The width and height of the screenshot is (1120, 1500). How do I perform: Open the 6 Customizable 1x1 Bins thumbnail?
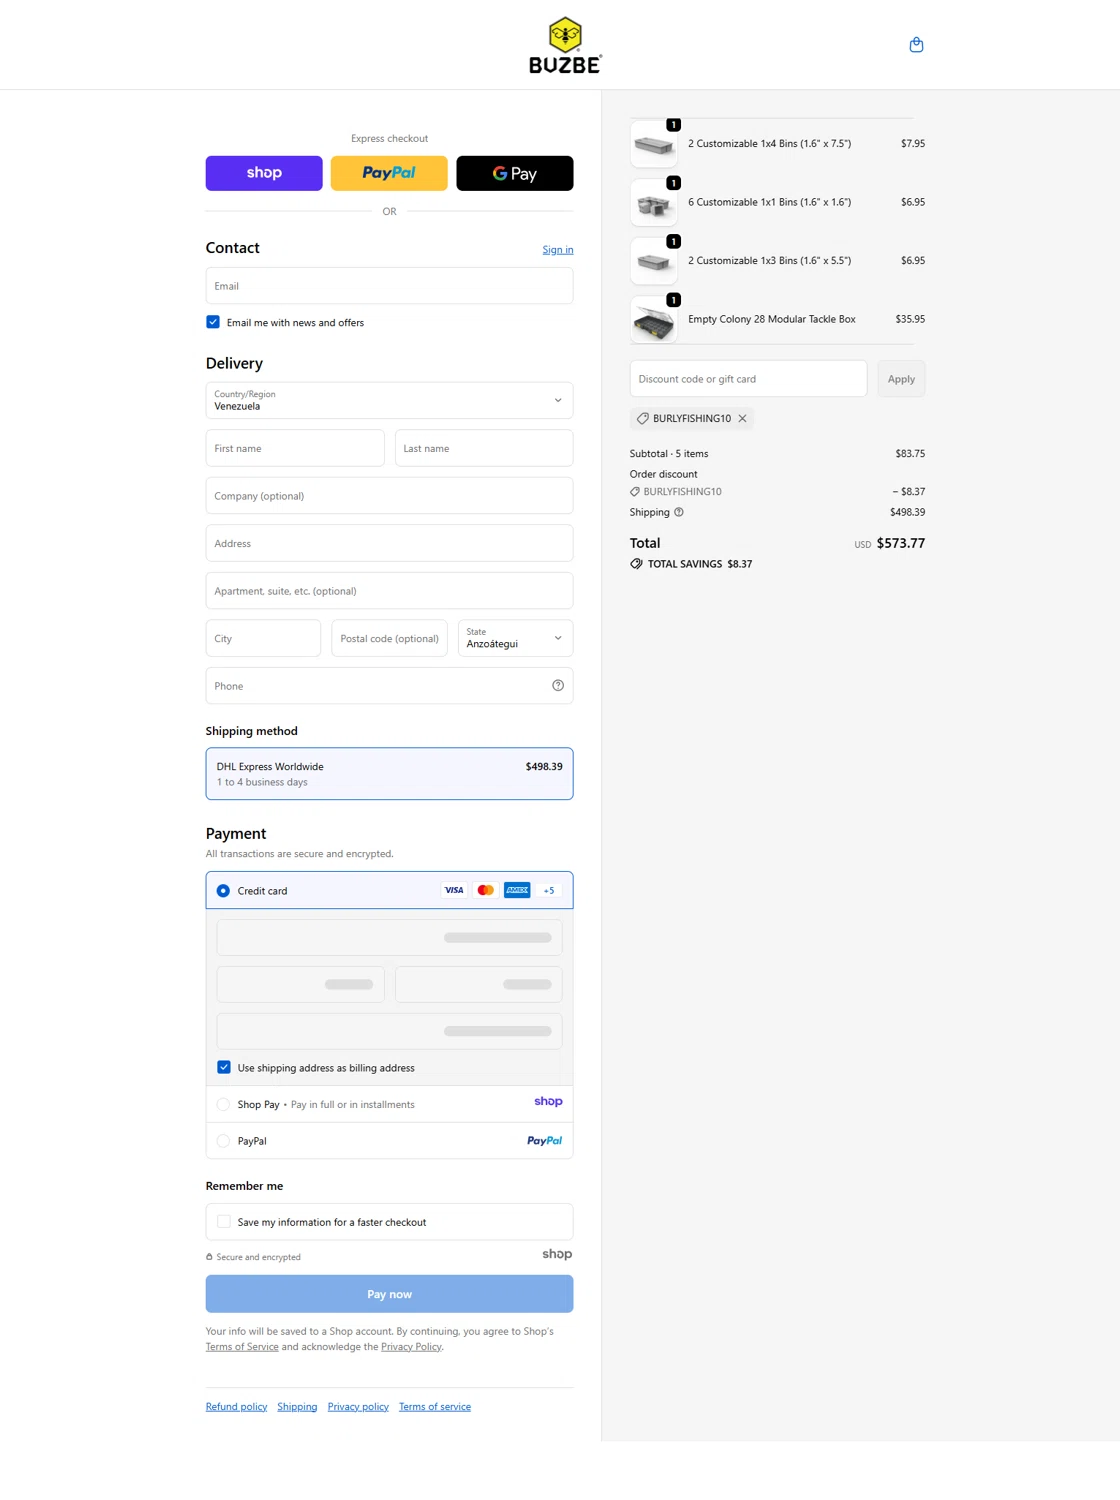click(654, 203)
